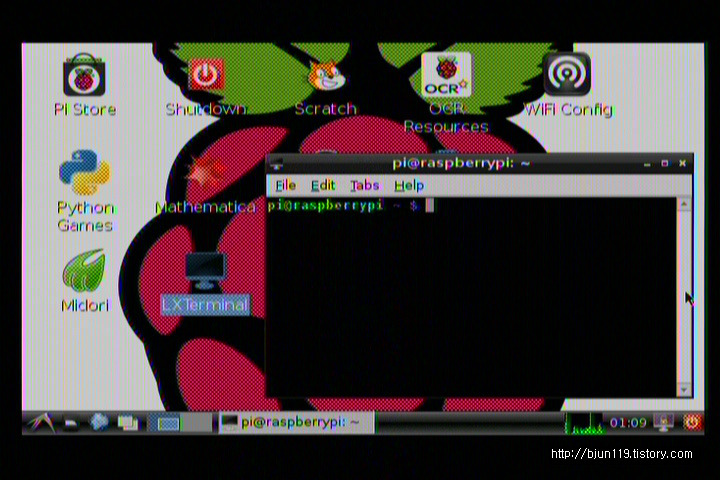This screenshot has width=720, height=480.
Task: Click the terminal prompt input area
Action: (x=472, y=298)
